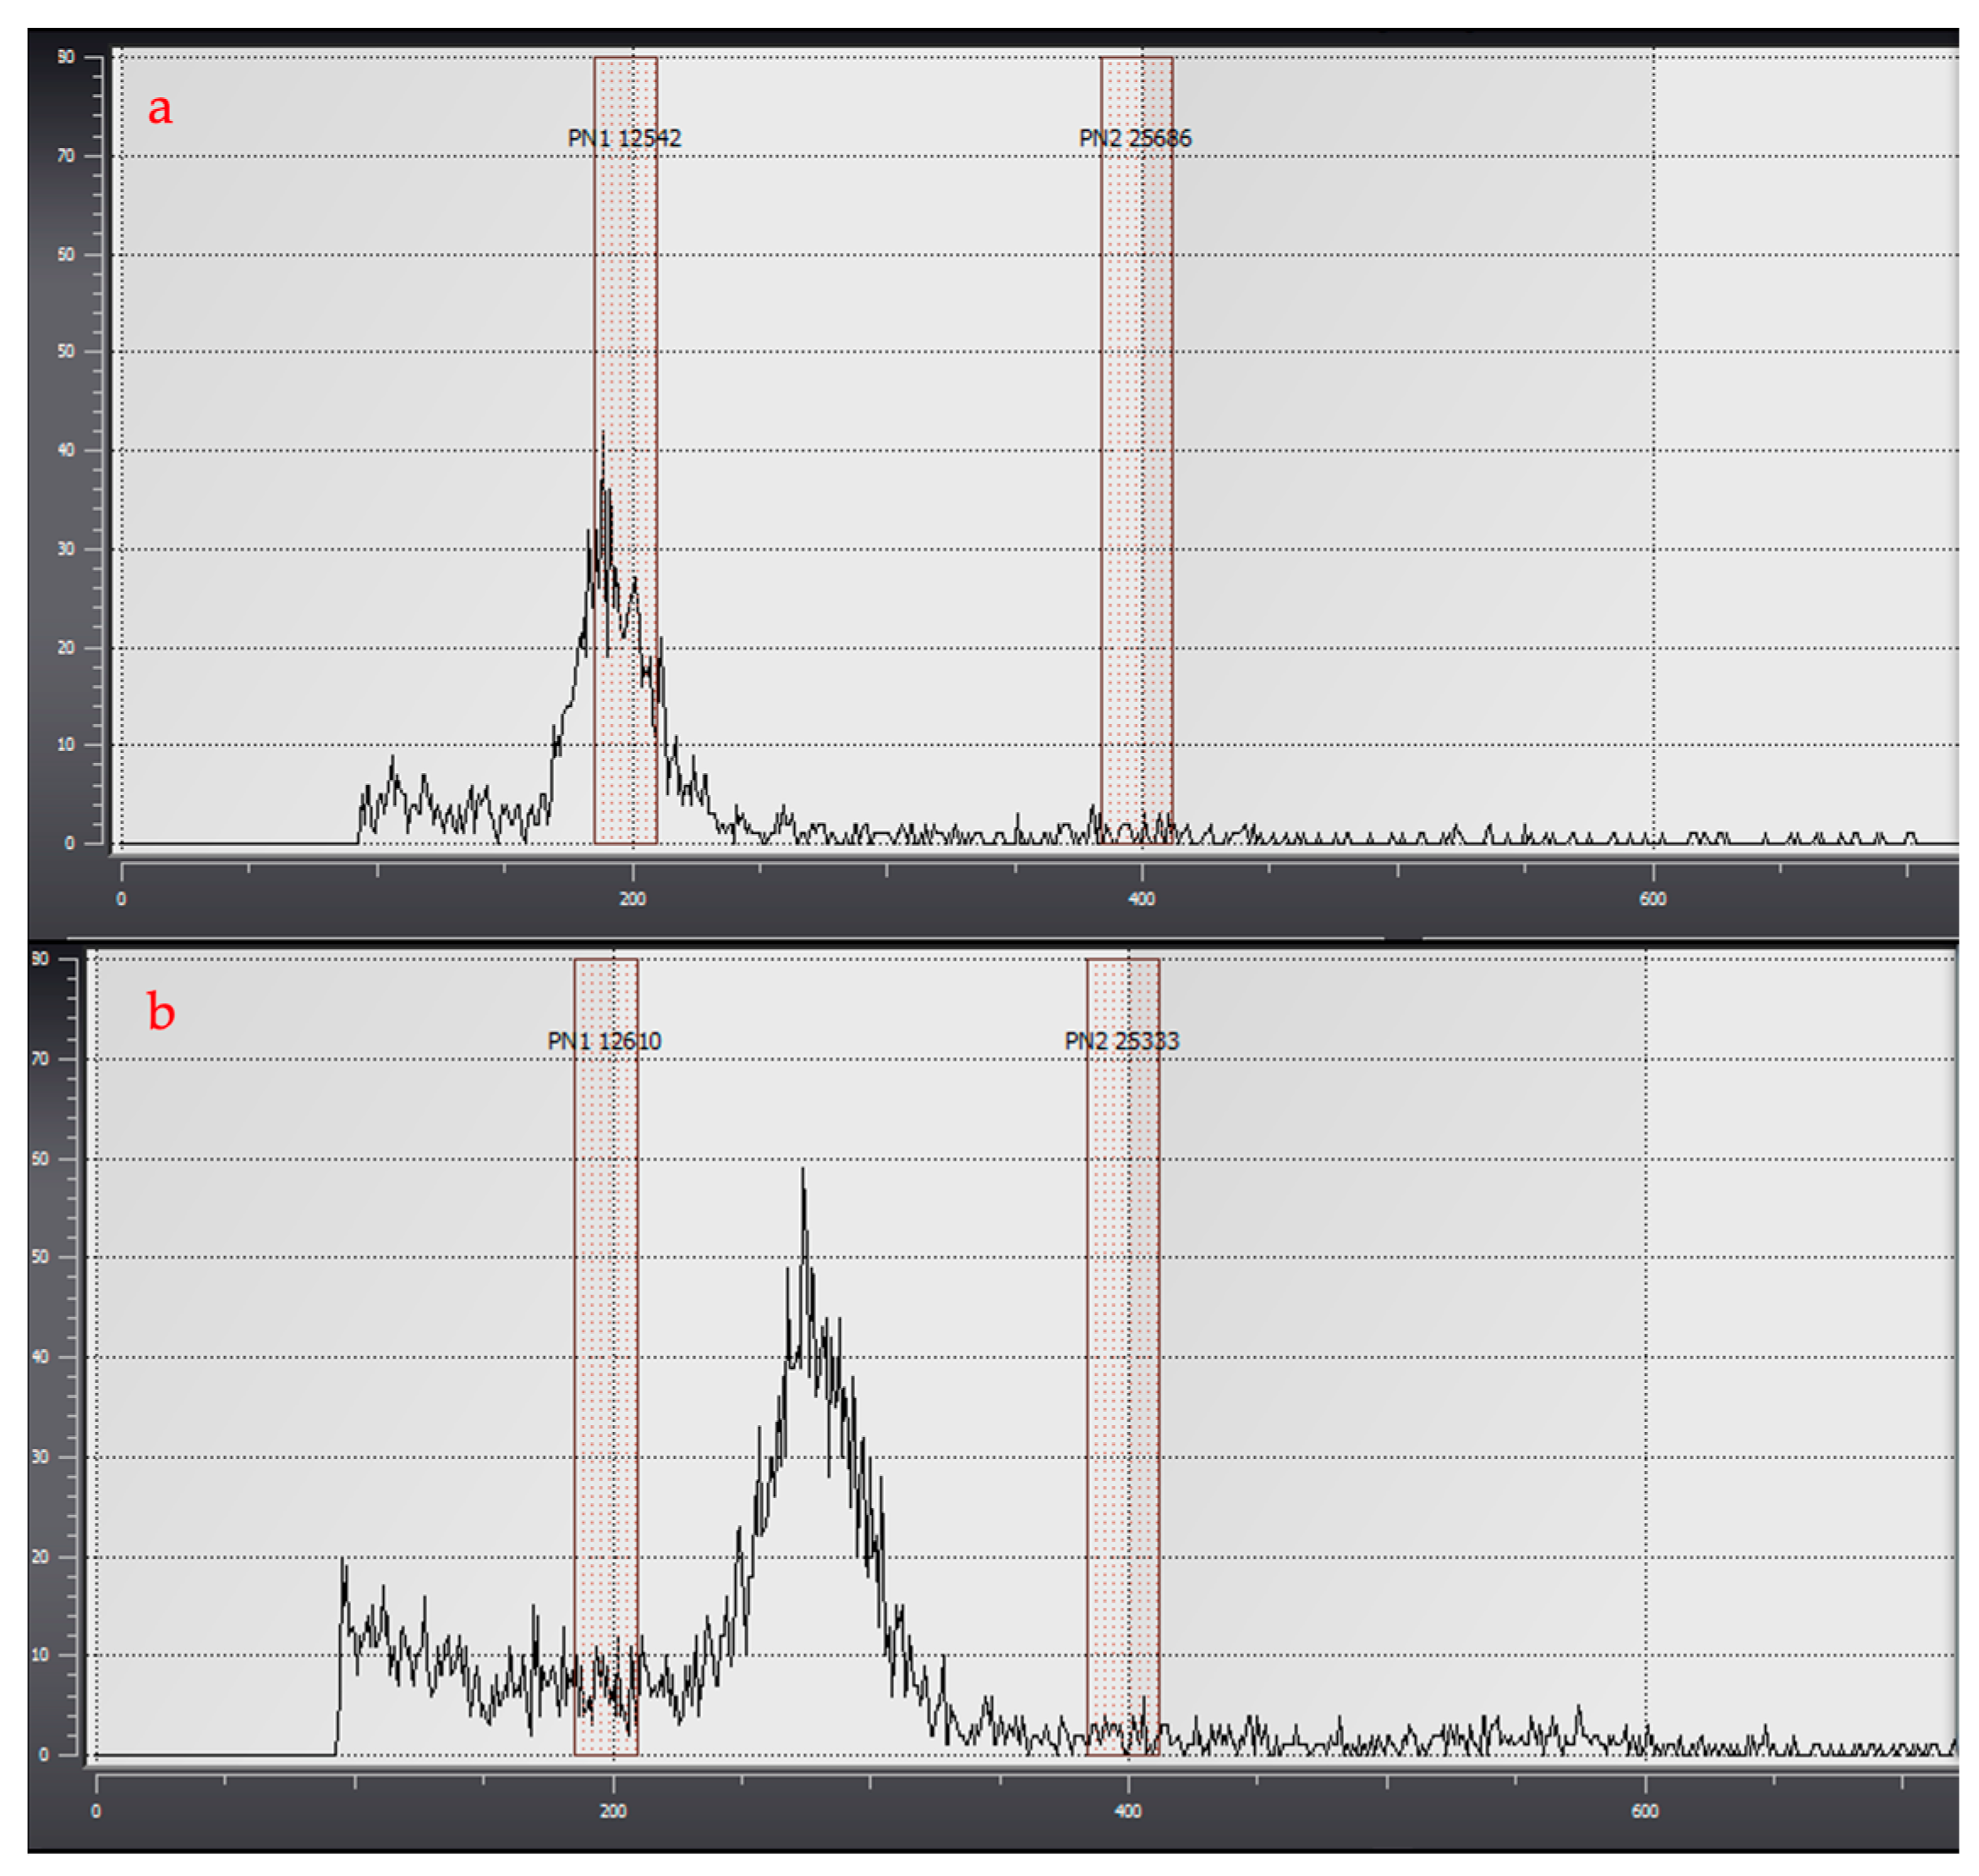
Task: Click the tallest peak in bottom histogram
Action: coord(802,1172)
